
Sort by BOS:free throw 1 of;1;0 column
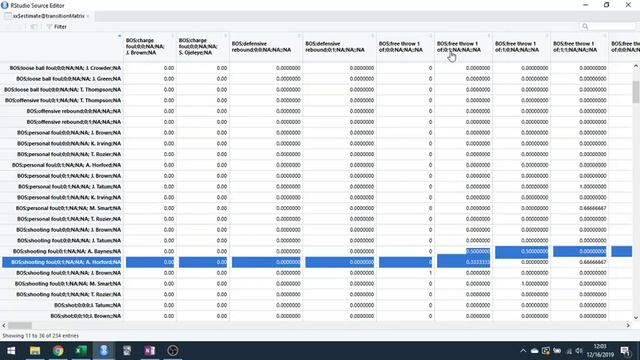[521, 47]
